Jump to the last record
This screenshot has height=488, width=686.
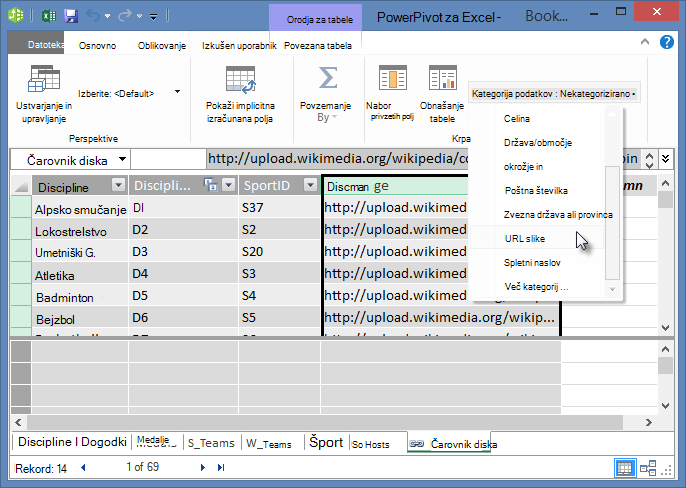pos(221,467)
